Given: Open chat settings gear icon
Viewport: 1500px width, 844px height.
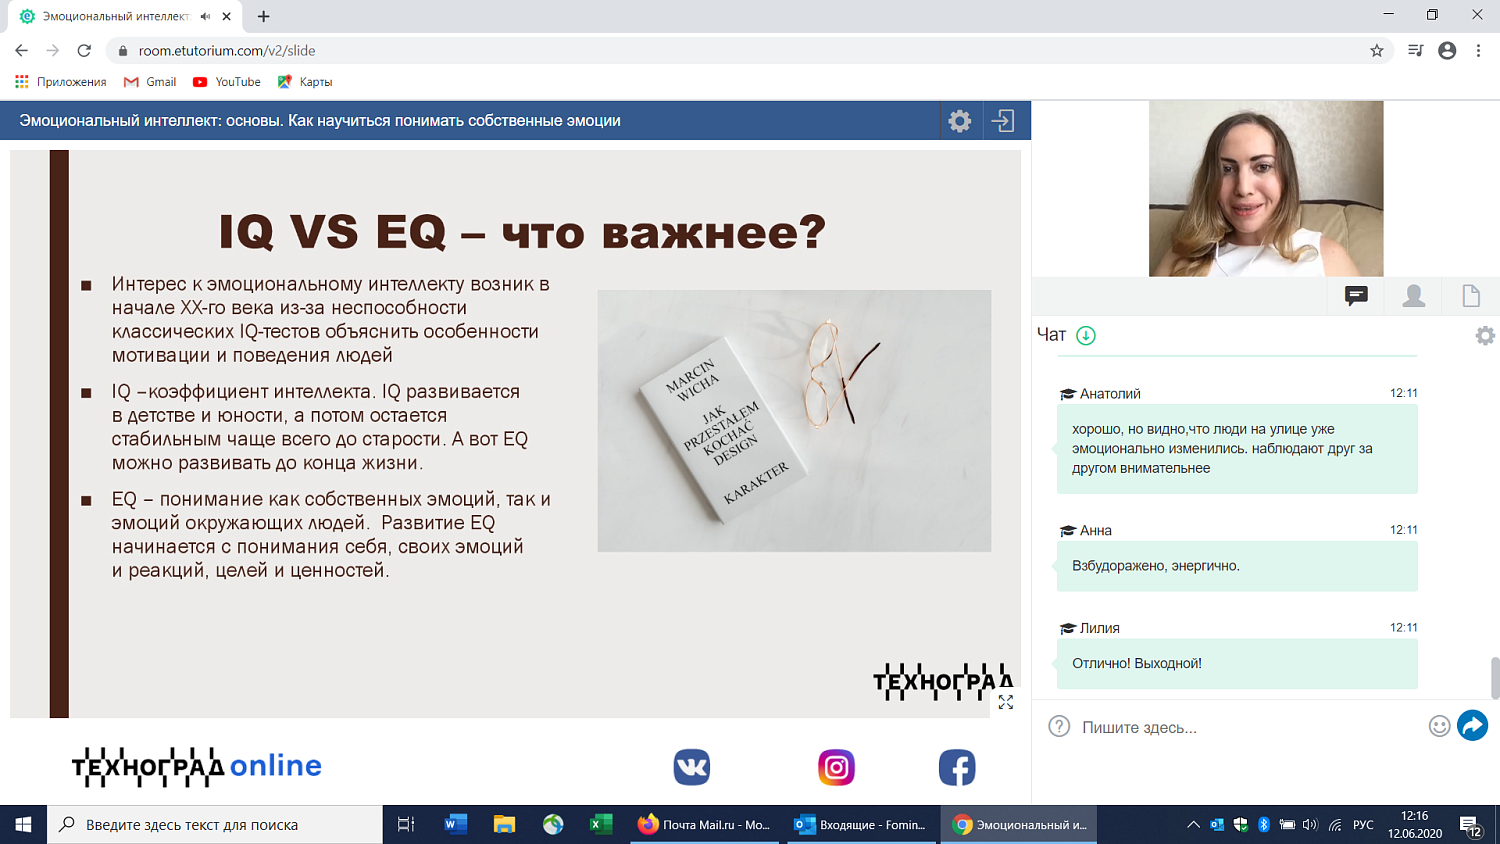Looking at the screenshot, I should pyautogui.click(x=1485, y=336).
